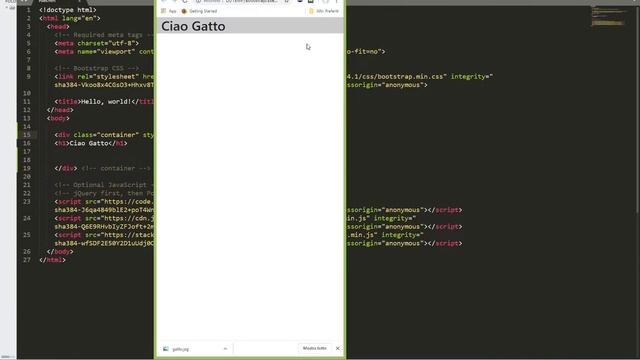Click the closing html tag on line 27
The height and width of the screenshot is (360, 640).
52,260
